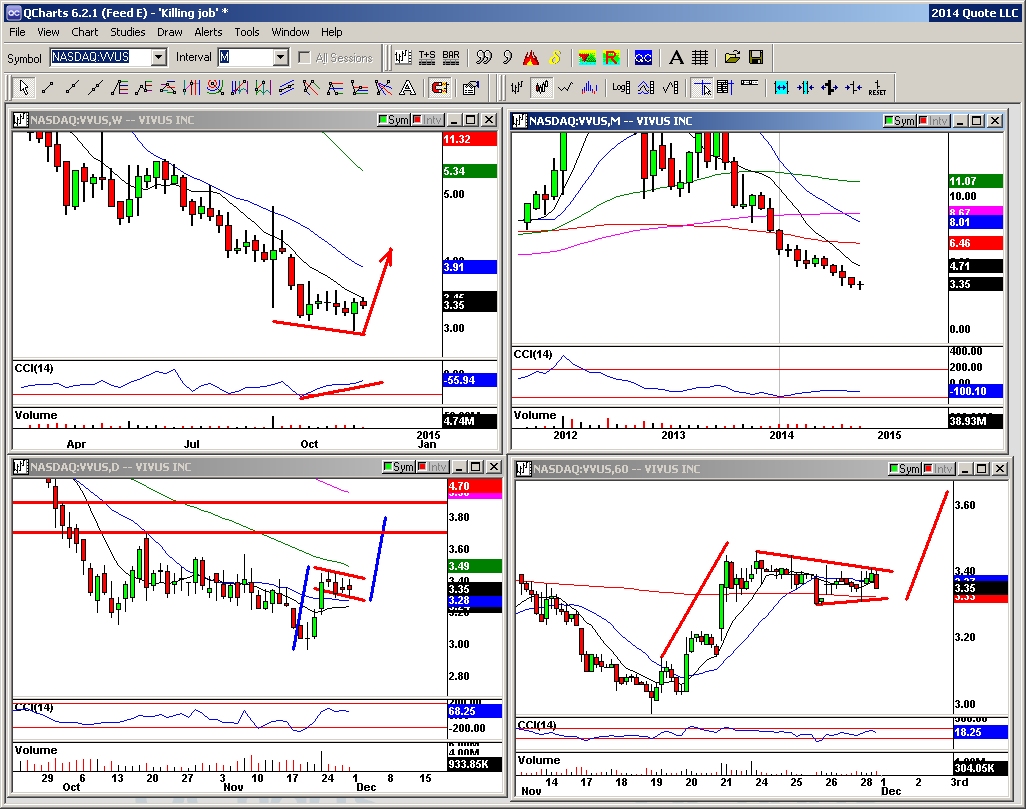Image resolution: width=1026 pixels, height=809 pixels.
Task: Open Time and Sales (T+S) window
Action: [x=427, y=58]
